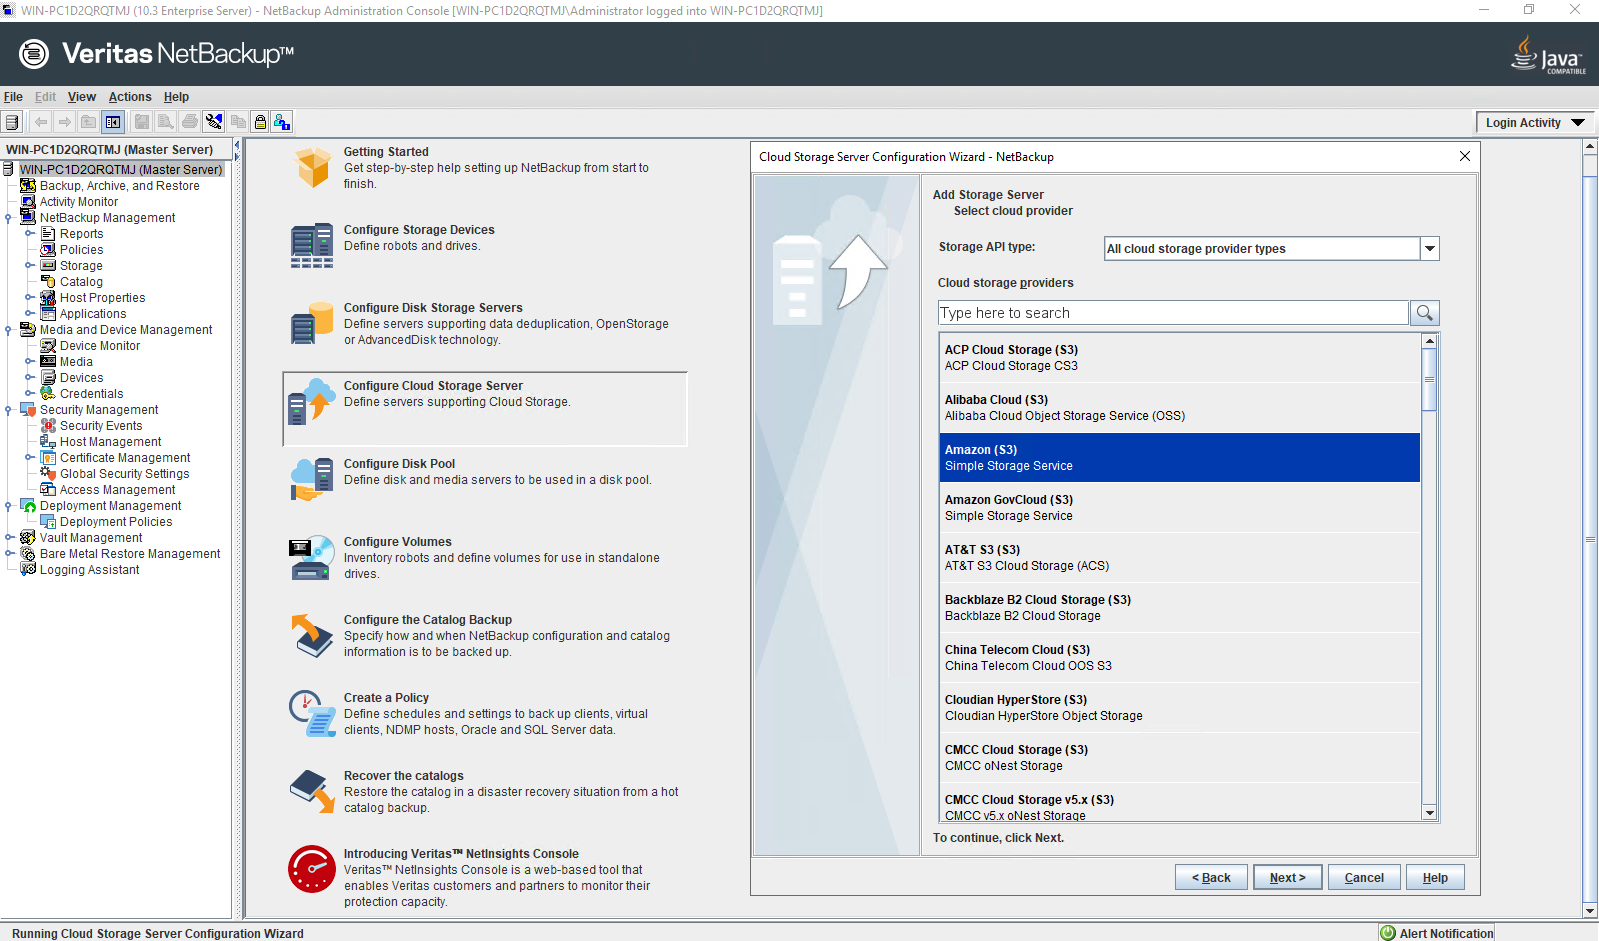
Task: Collapse the Media and Device Management node
Action: [9, 330]
